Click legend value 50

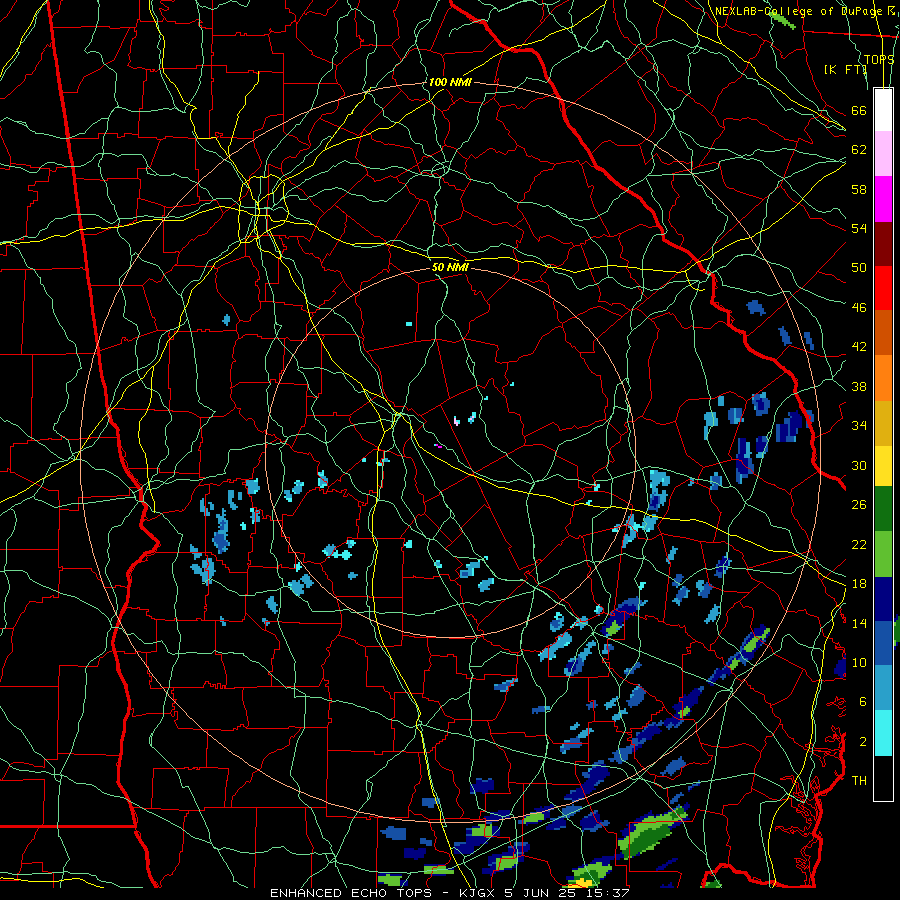(859, 267)
